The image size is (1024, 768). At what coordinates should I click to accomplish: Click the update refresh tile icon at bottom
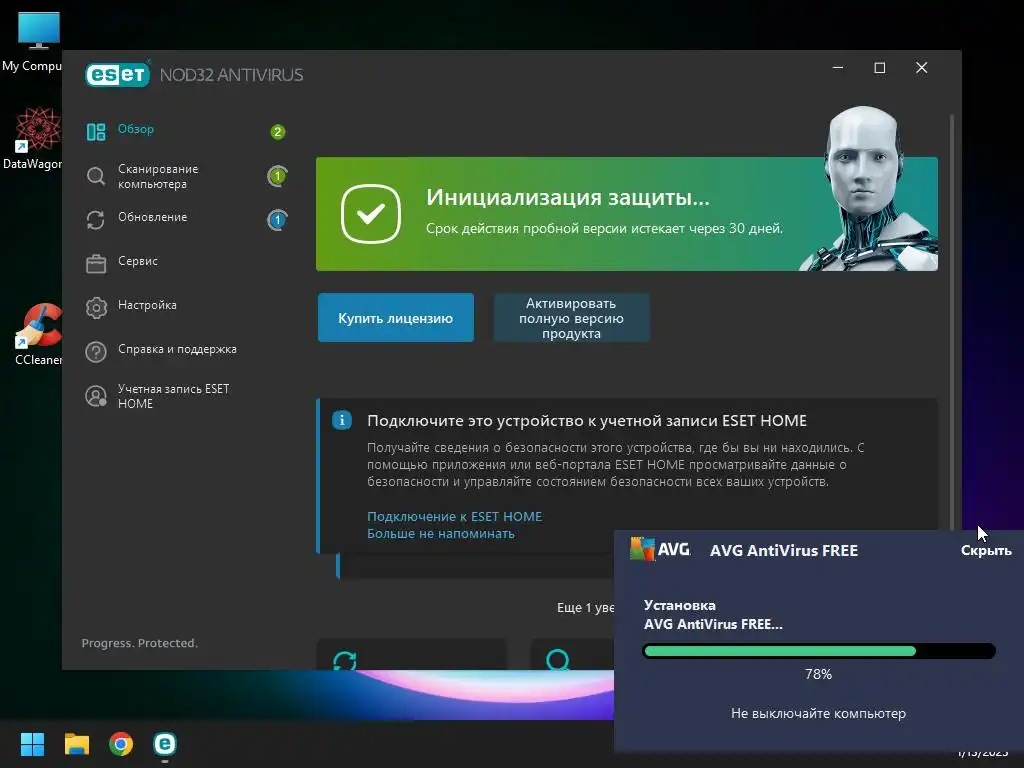(x=345, y=660)
